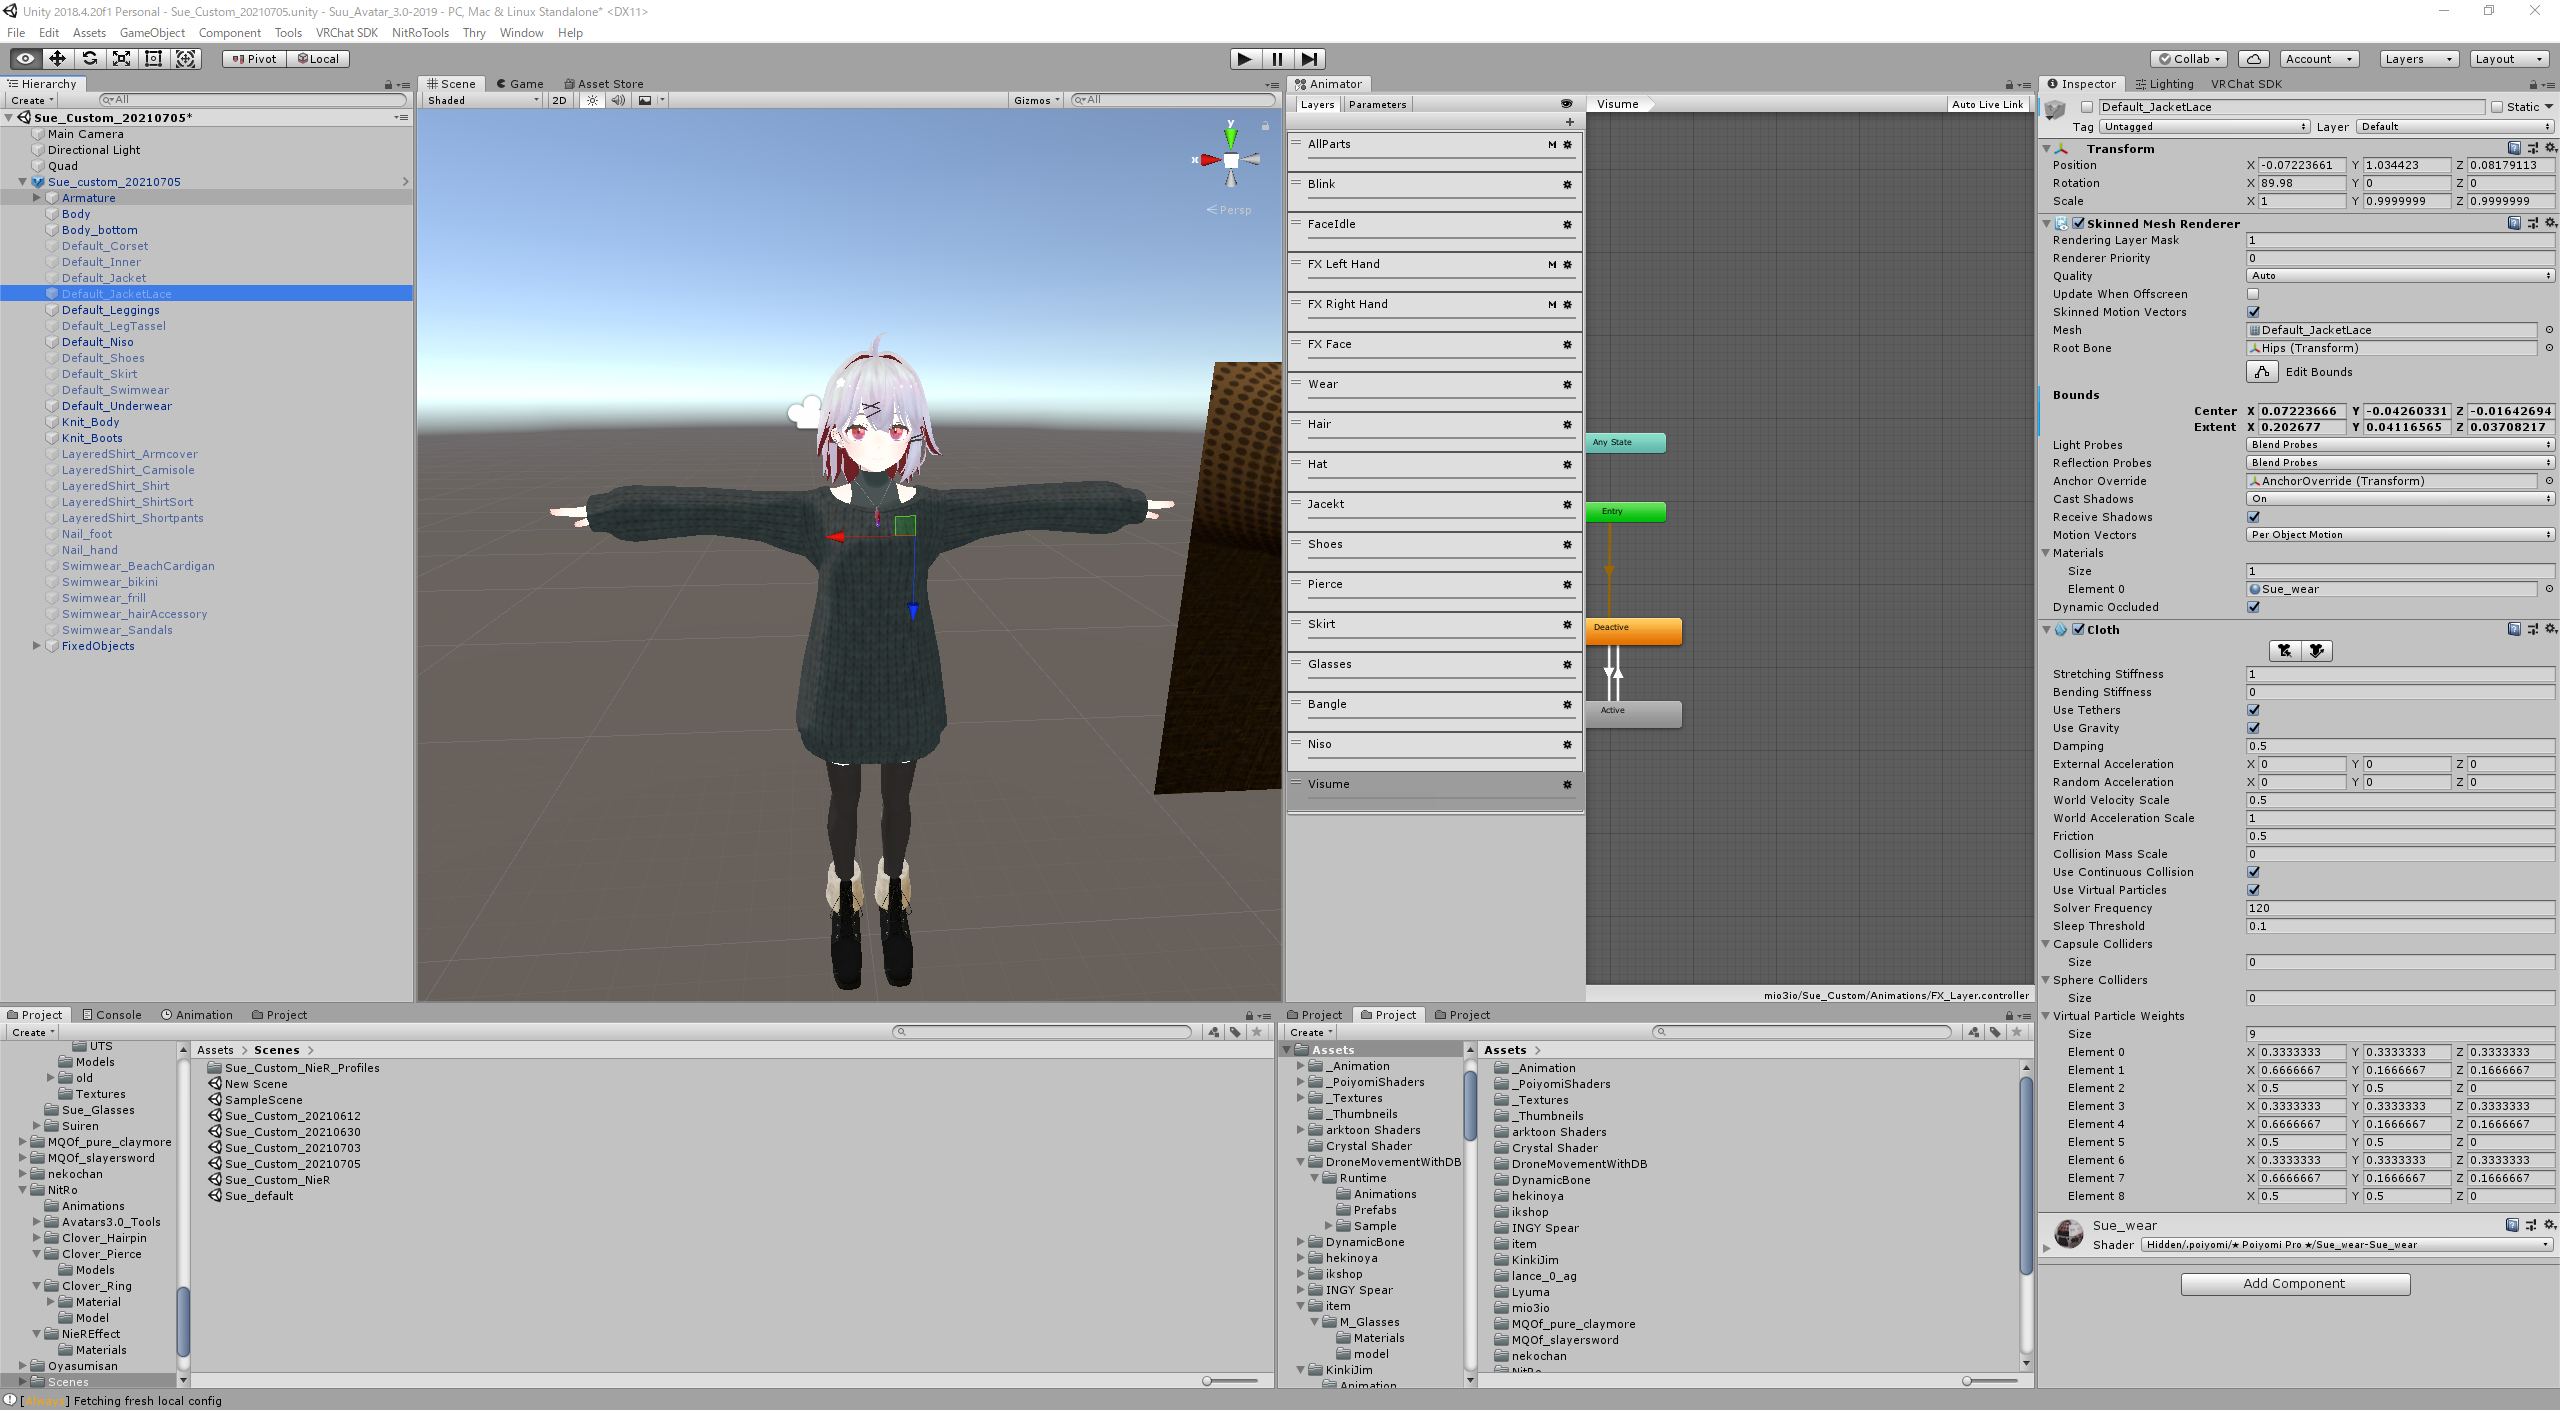Open the NitRoTools menu
Viewport: 2560px width, 1410px height.
420,32
